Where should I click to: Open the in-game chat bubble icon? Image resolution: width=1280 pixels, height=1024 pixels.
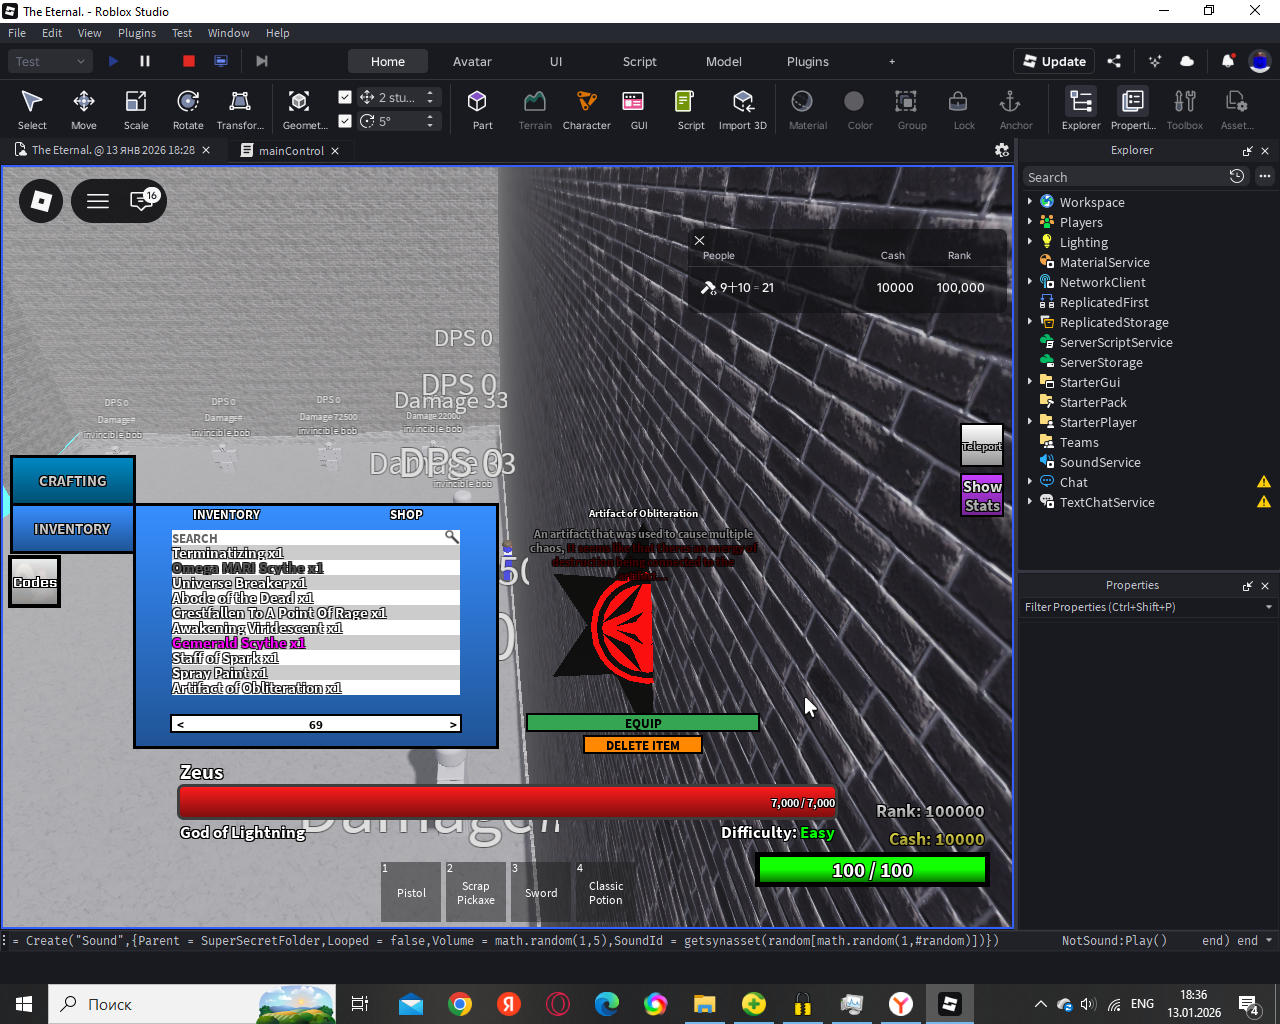[143, 201]
